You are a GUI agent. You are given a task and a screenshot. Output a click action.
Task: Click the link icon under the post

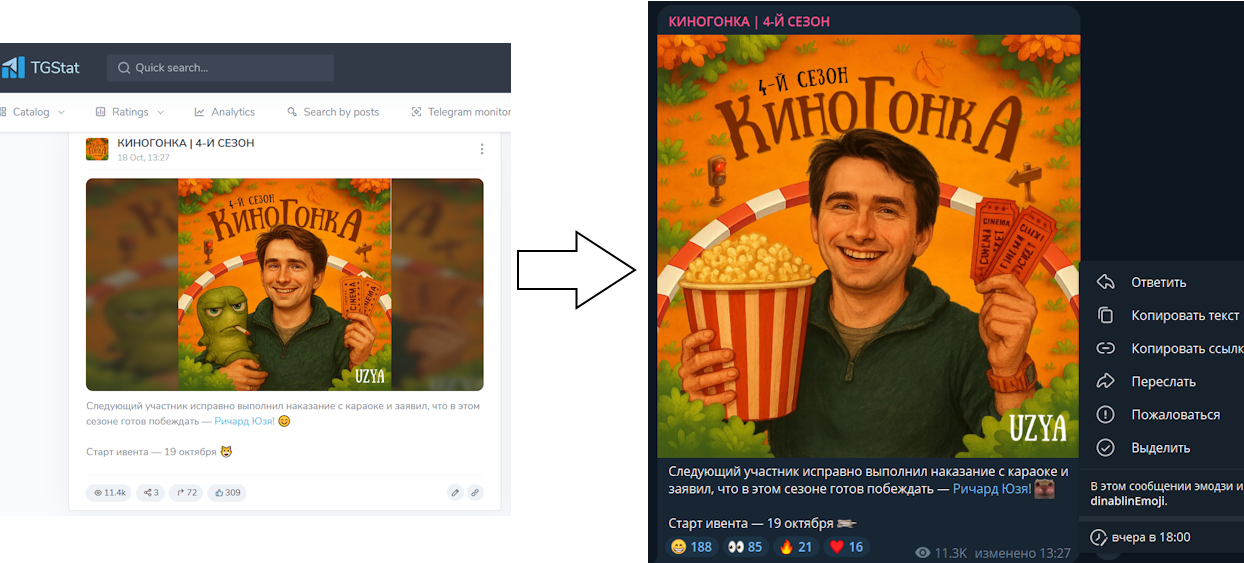(x=475, y=492)
